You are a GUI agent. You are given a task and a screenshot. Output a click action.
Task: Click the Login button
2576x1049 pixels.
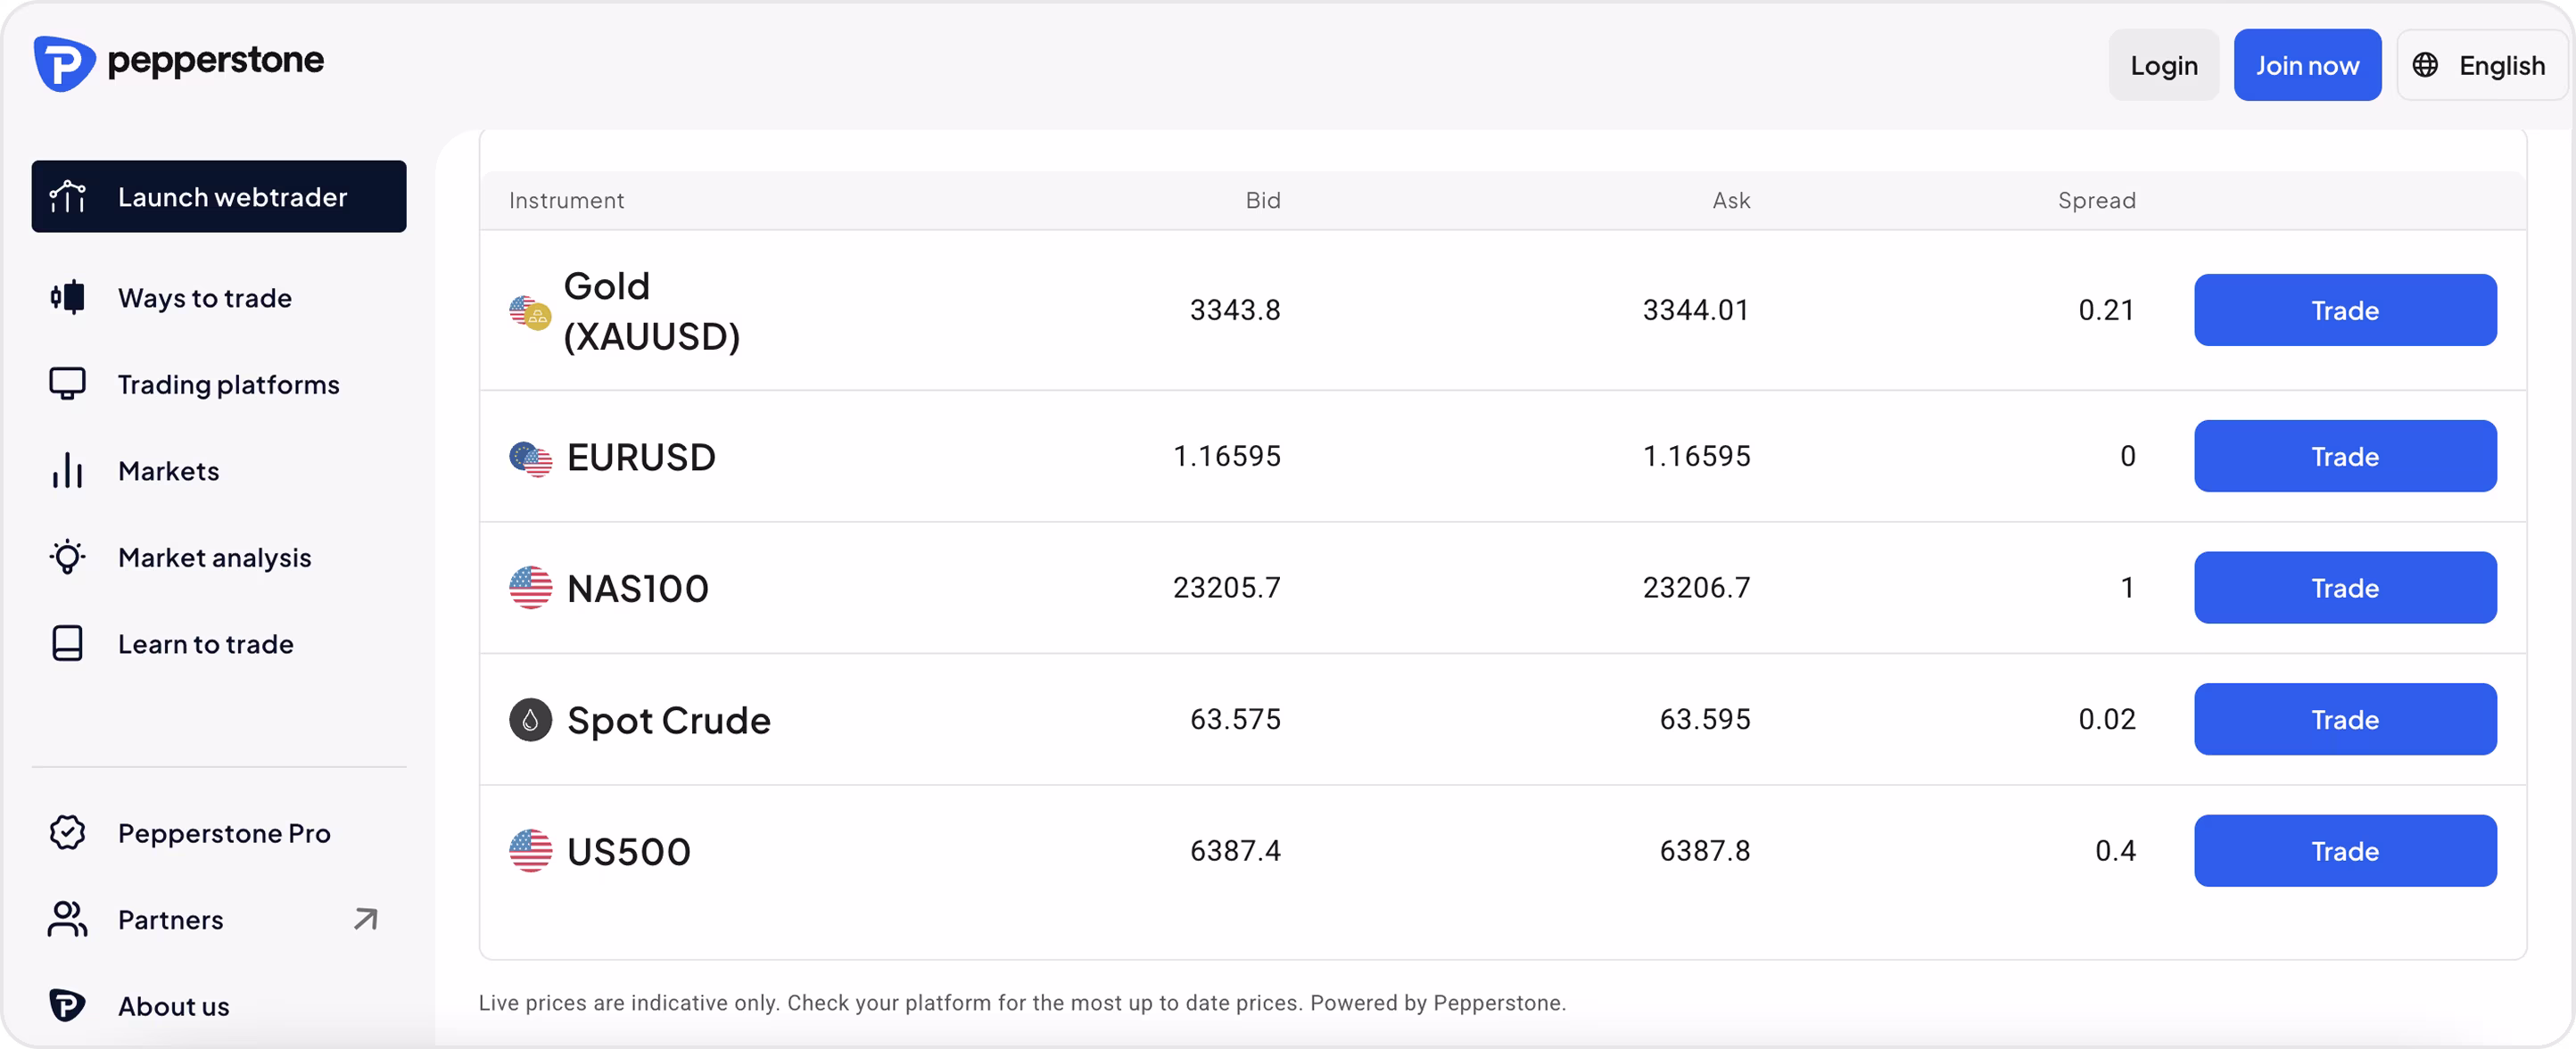(x=2164, y=65)
